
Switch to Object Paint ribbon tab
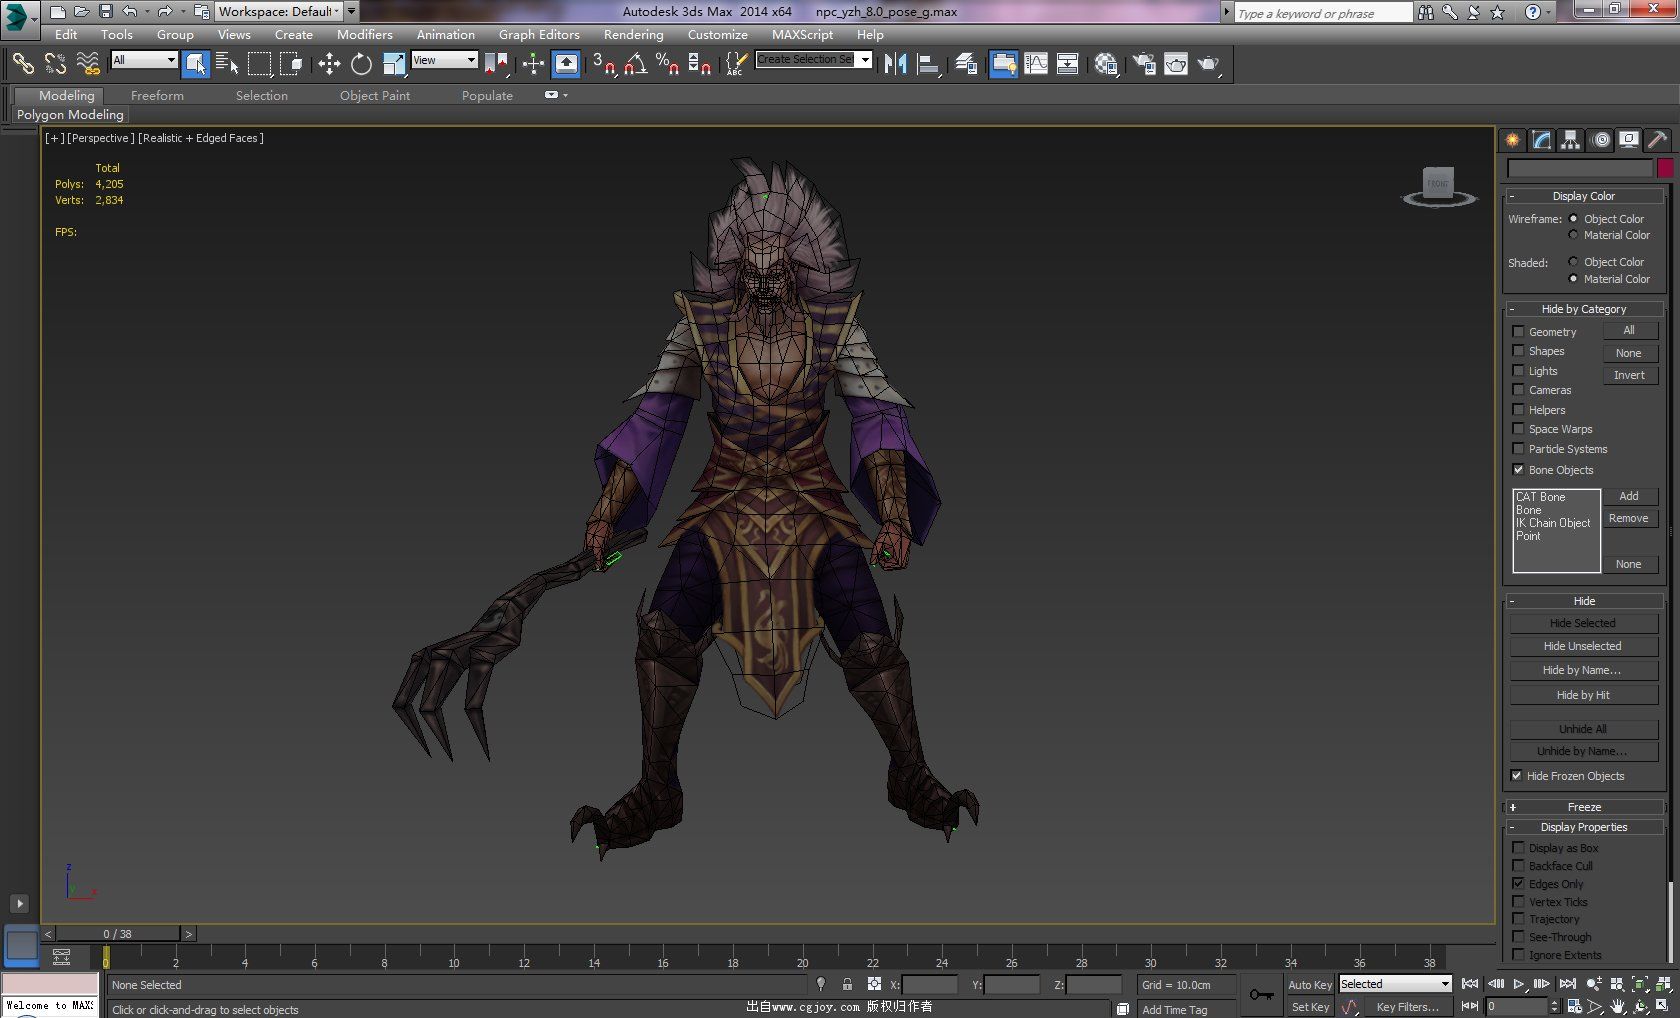pos(375,95)
